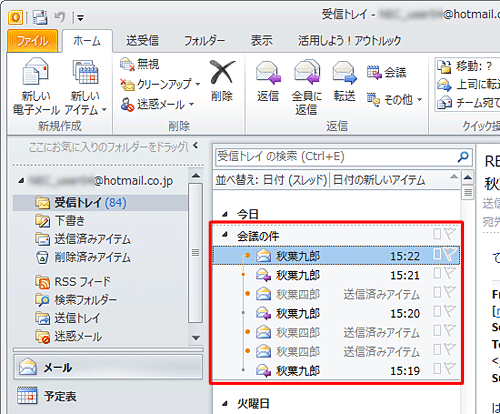The width and height of the screenshot is (500, 414).
Task: Switch to メール navigation button
Action: (x=108, y=367)
